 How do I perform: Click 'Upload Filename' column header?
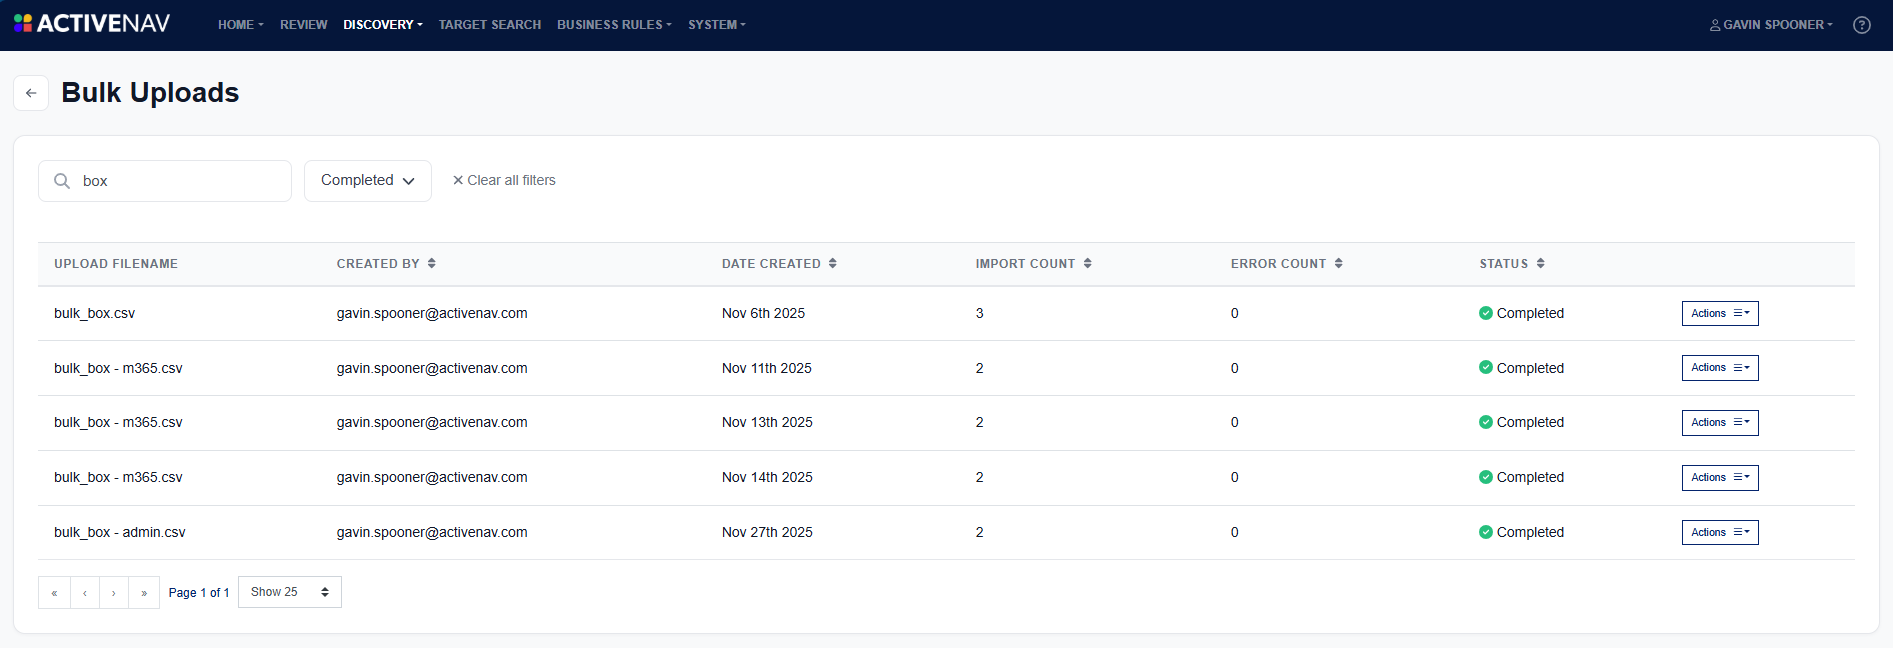click(116, 264)
